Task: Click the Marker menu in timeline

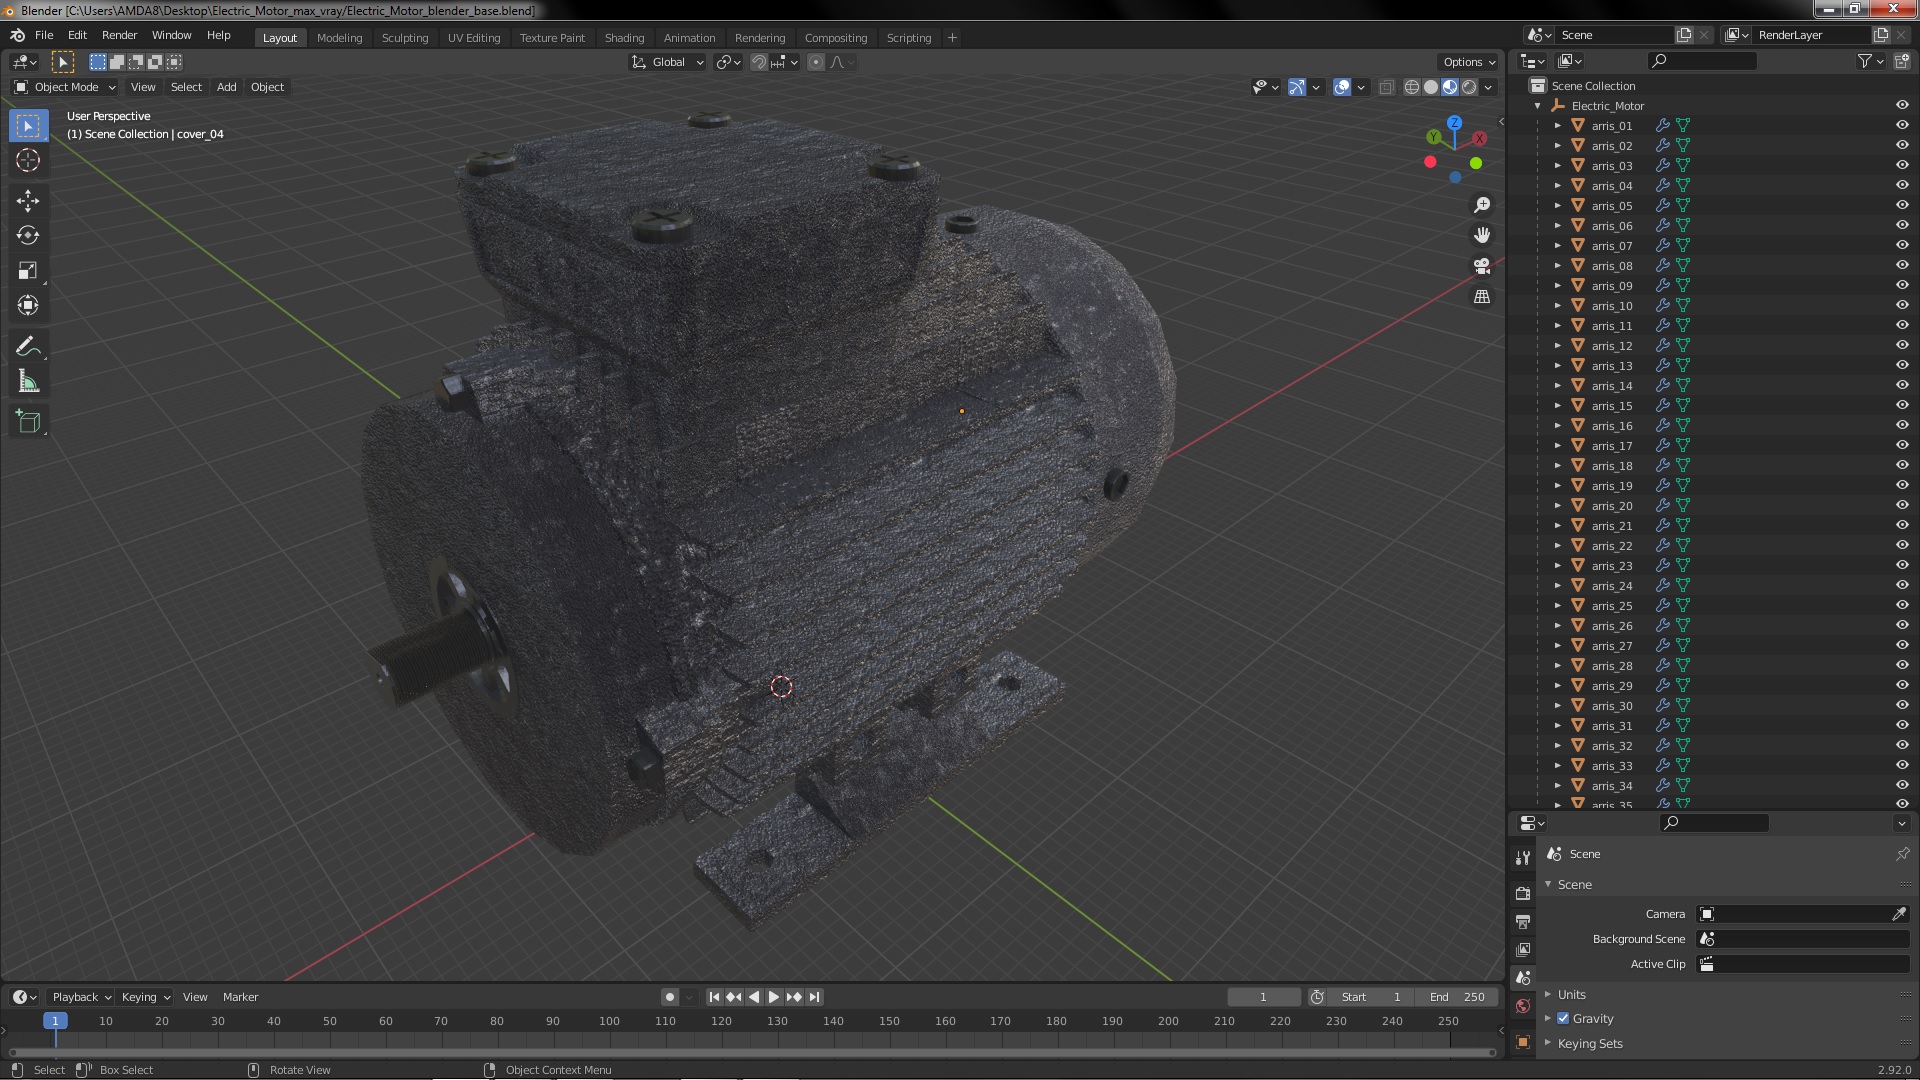Action: click(x=240, y=997)
